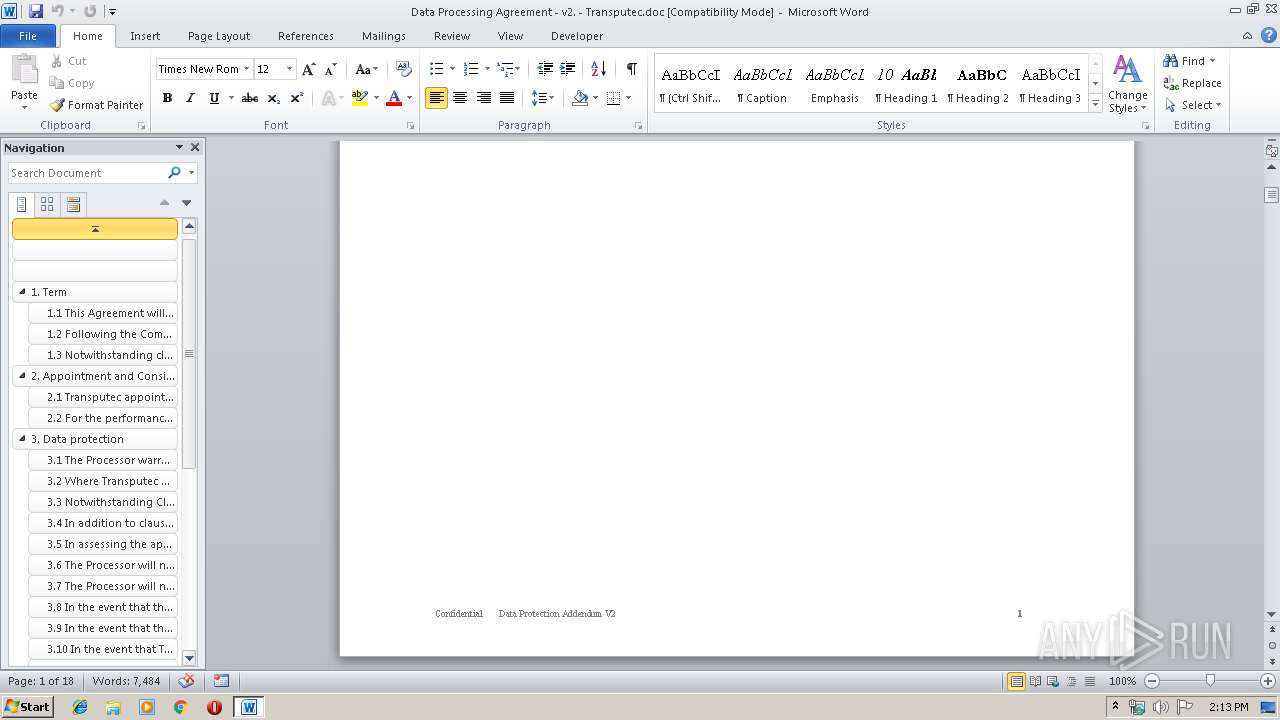This screenshot has height=720, width=1280.
Task: Close the Navigation pane
Action: [x=195, y=147]
